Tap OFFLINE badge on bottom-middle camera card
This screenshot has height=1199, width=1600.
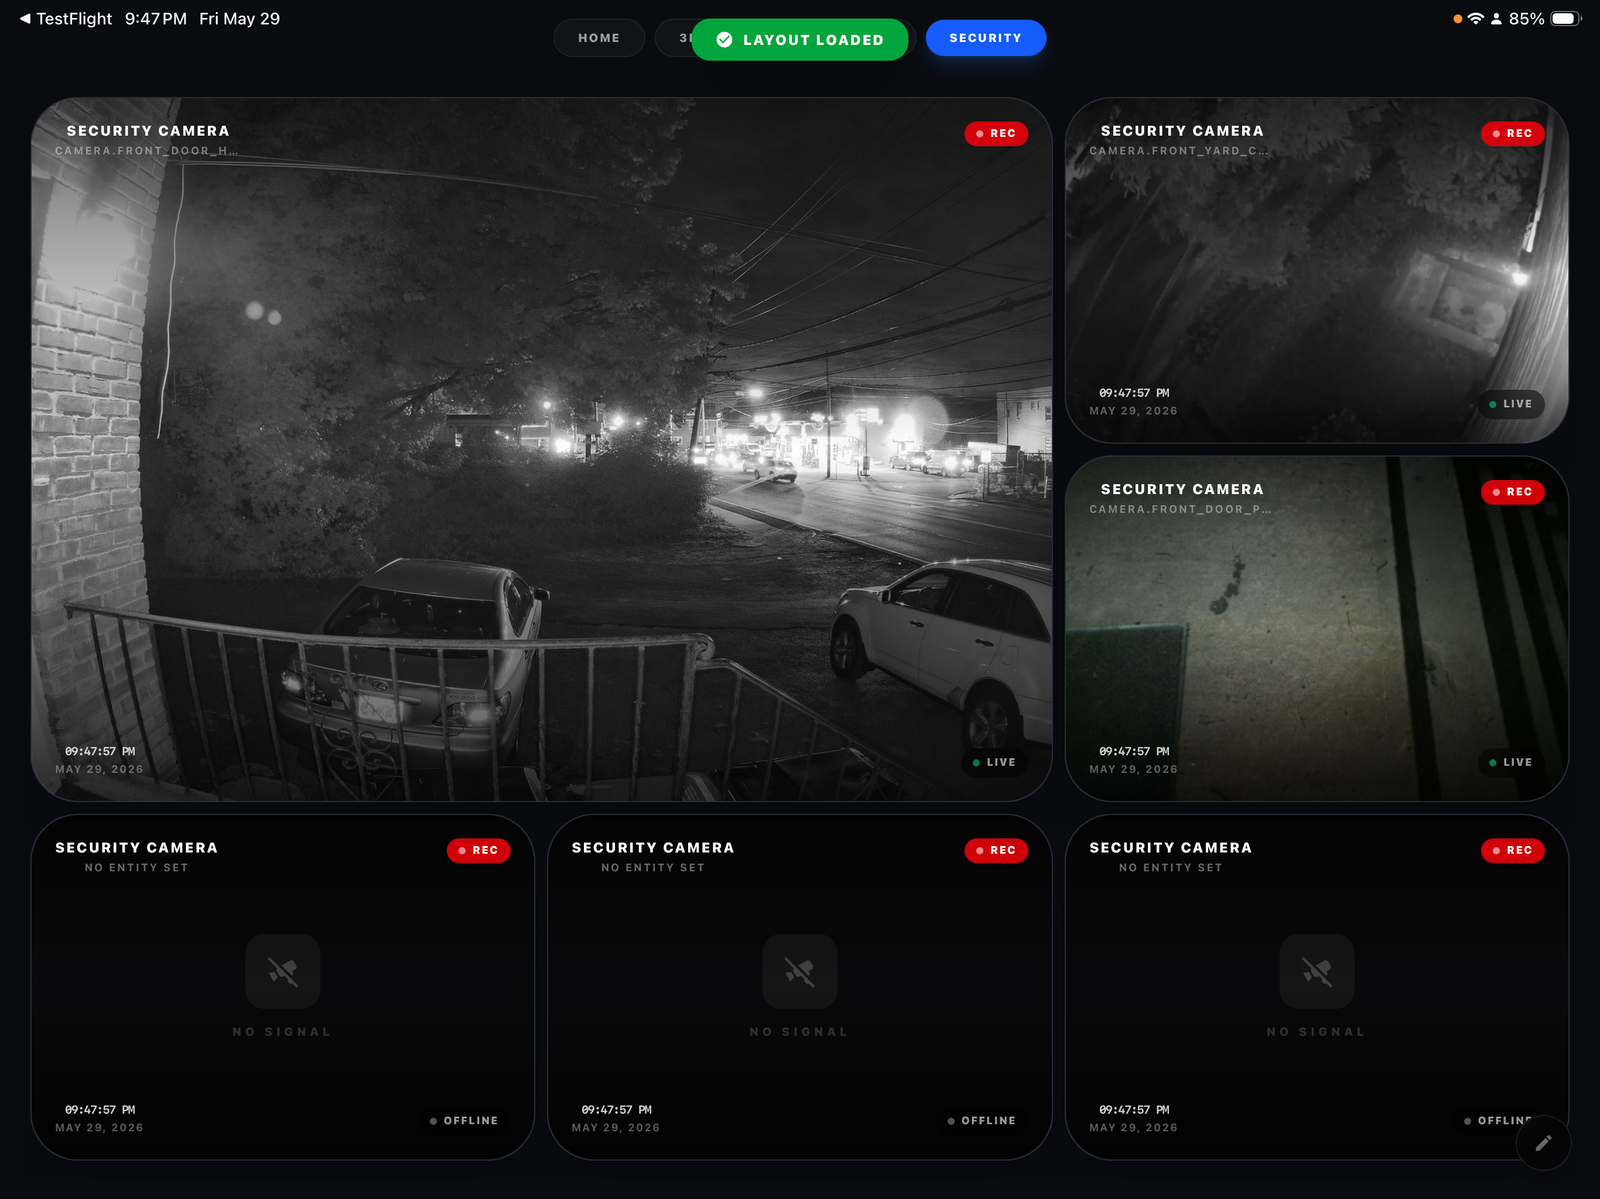(982, 1121)
